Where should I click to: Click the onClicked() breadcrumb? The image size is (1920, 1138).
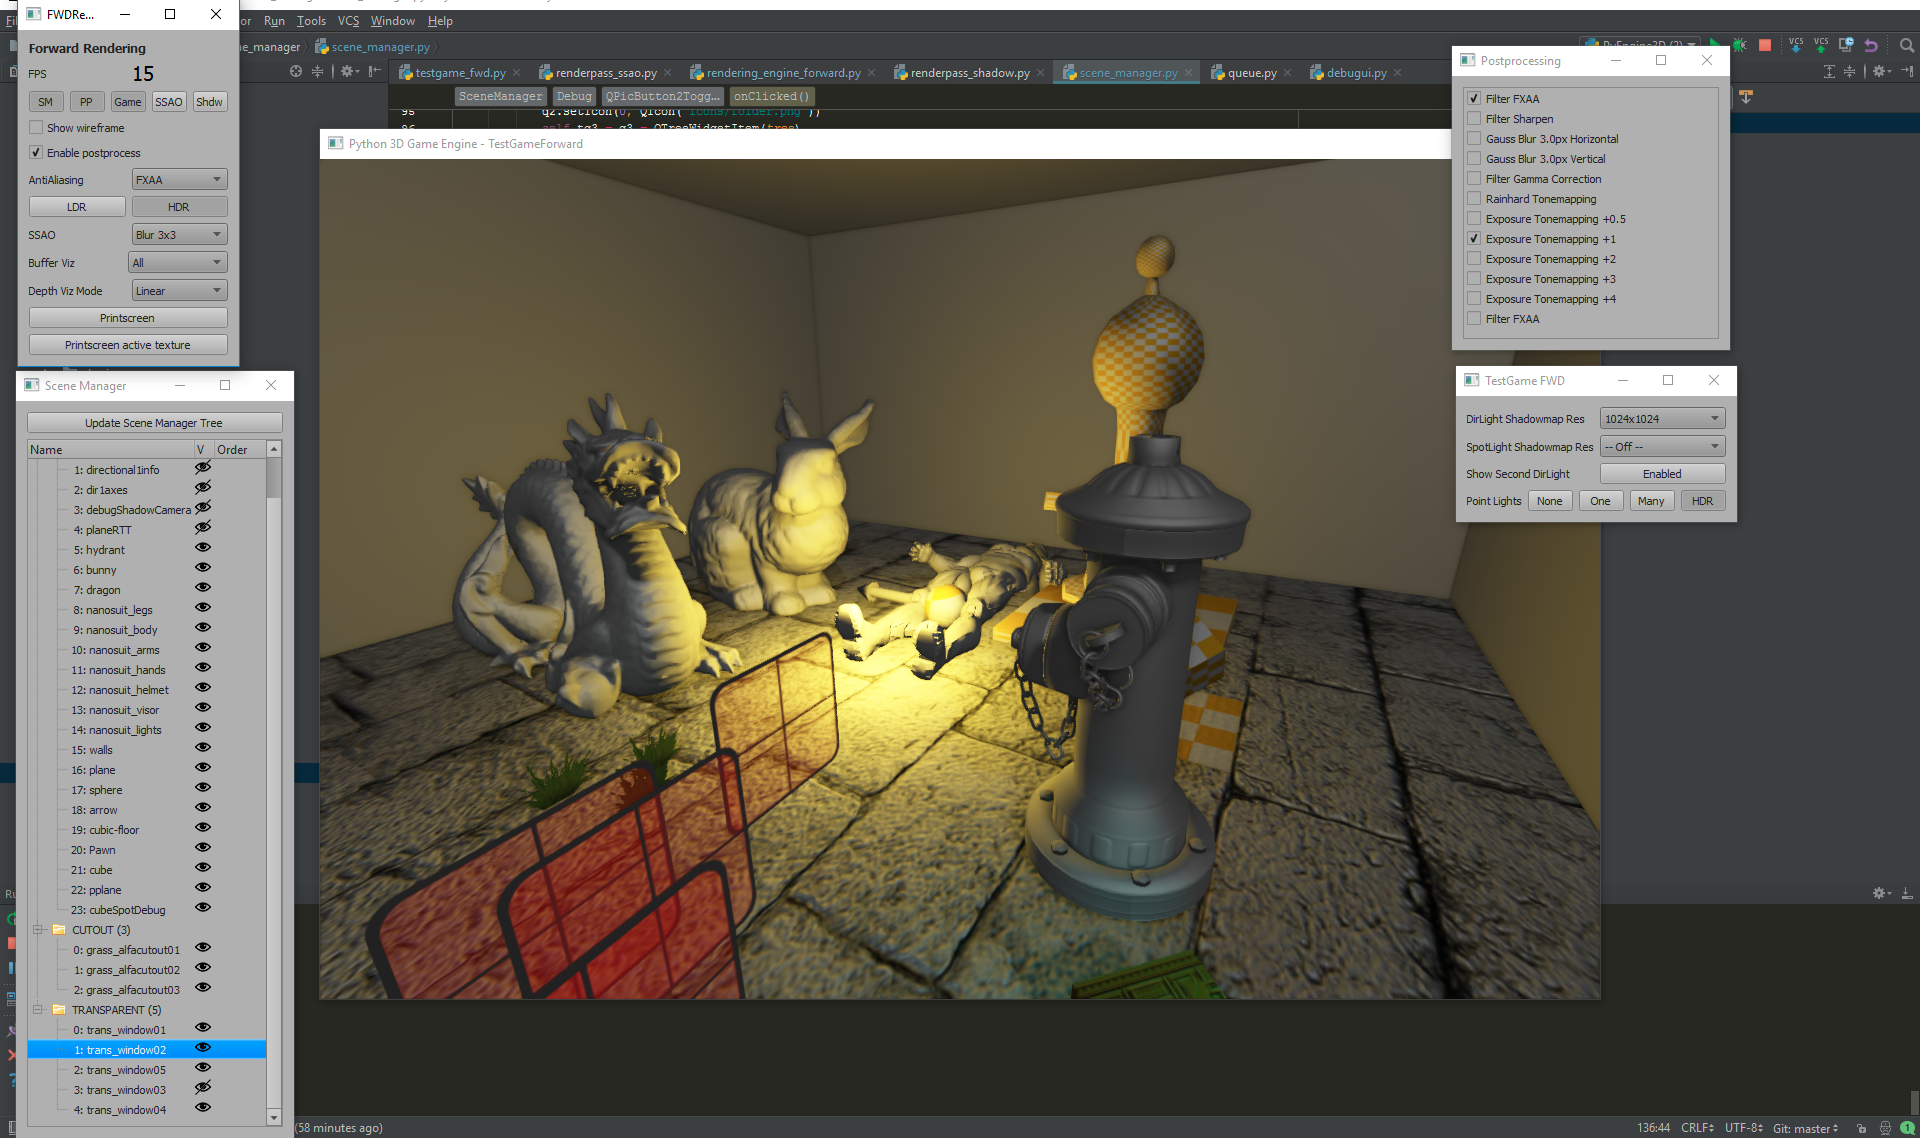click(771, 96)
